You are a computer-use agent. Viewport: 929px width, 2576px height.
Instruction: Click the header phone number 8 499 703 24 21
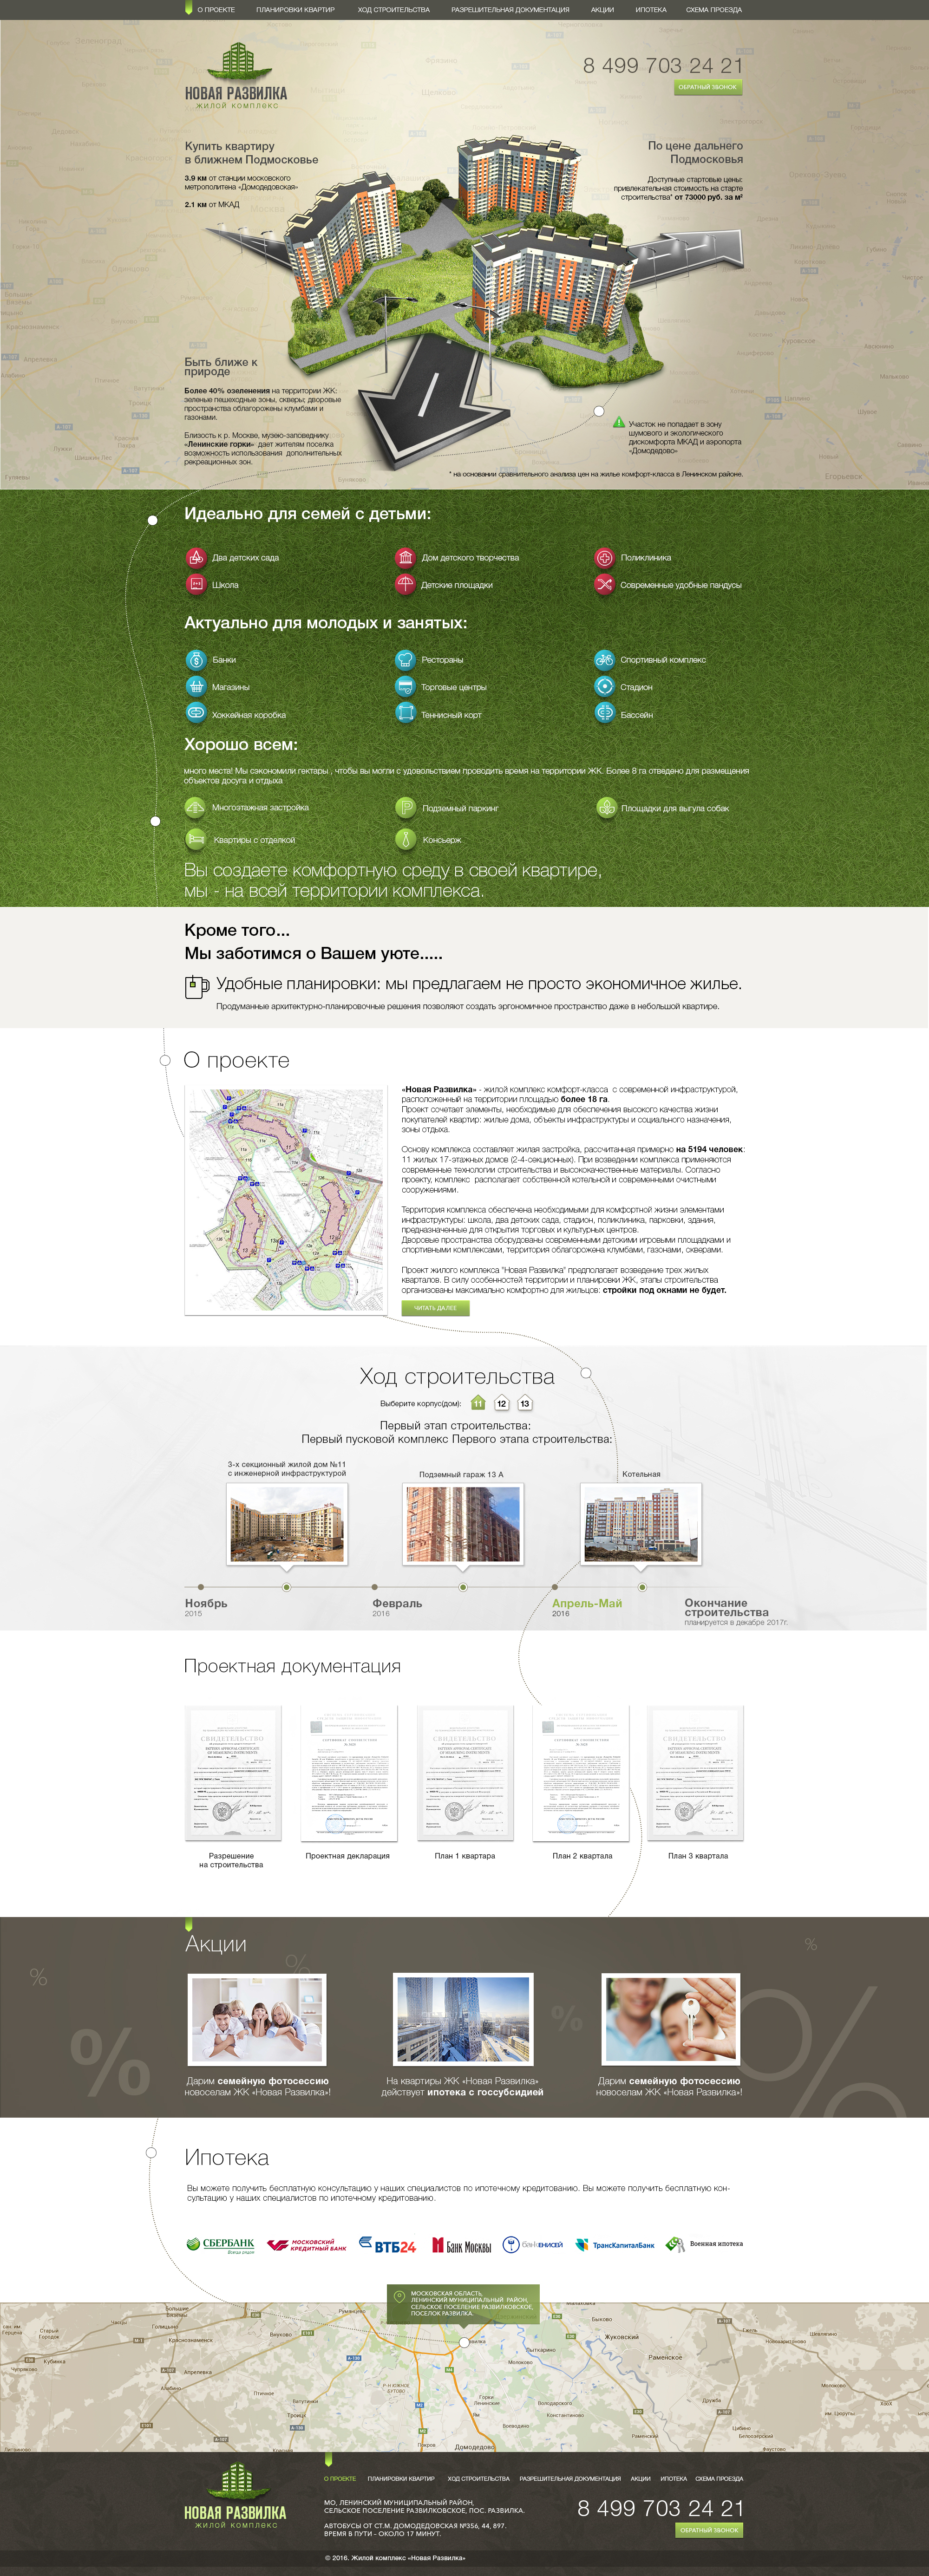click(x=663, y=65)
